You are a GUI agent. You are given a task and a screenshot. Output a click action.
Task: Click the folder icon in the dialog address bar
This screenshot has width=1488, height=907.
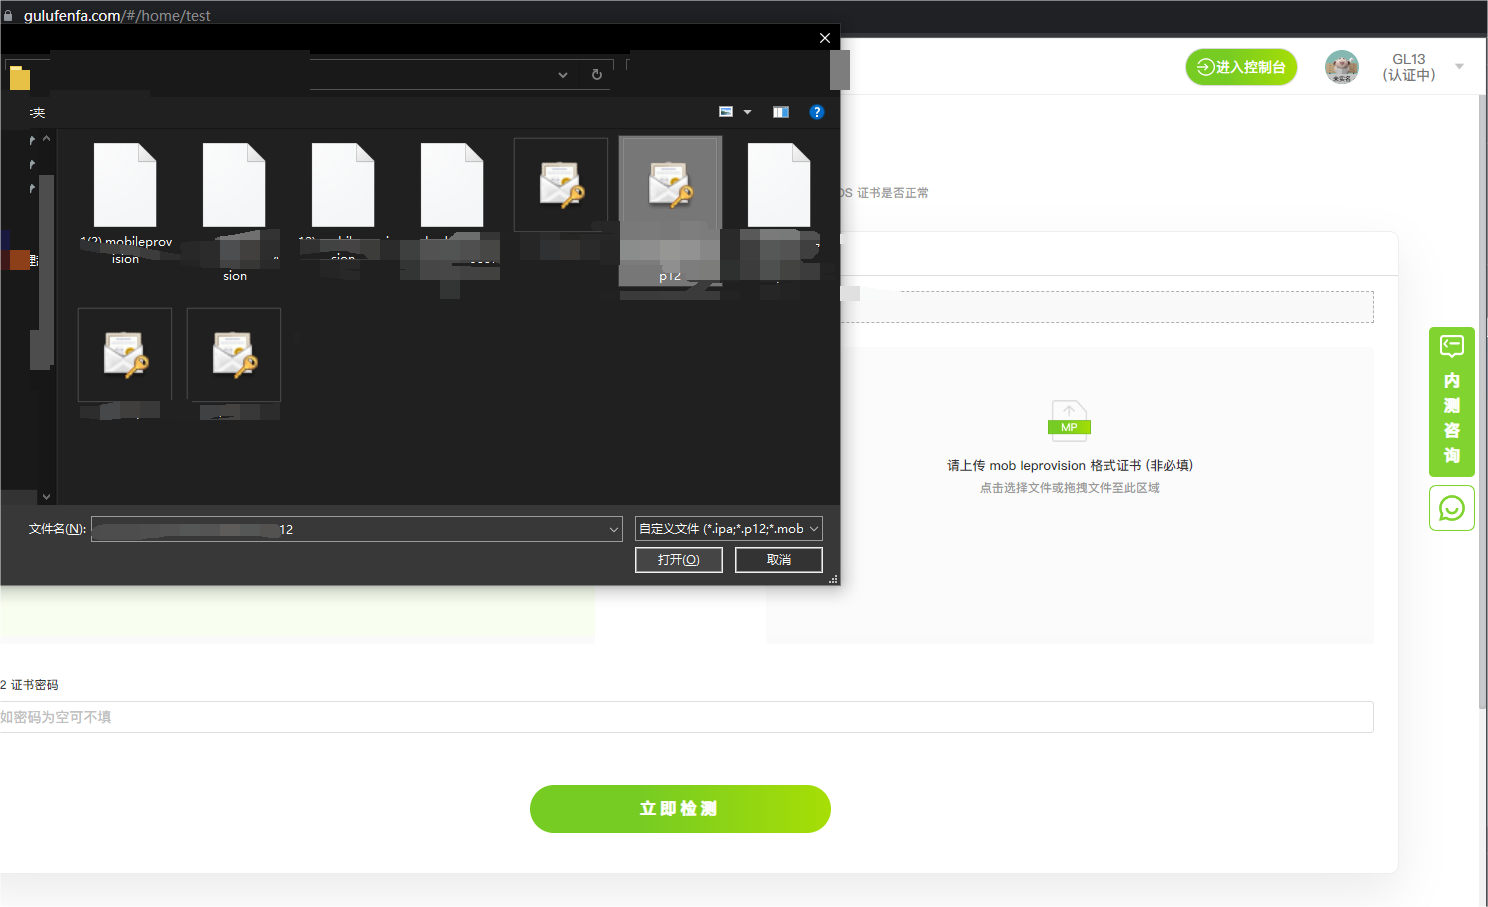click(x=20, y=78)
